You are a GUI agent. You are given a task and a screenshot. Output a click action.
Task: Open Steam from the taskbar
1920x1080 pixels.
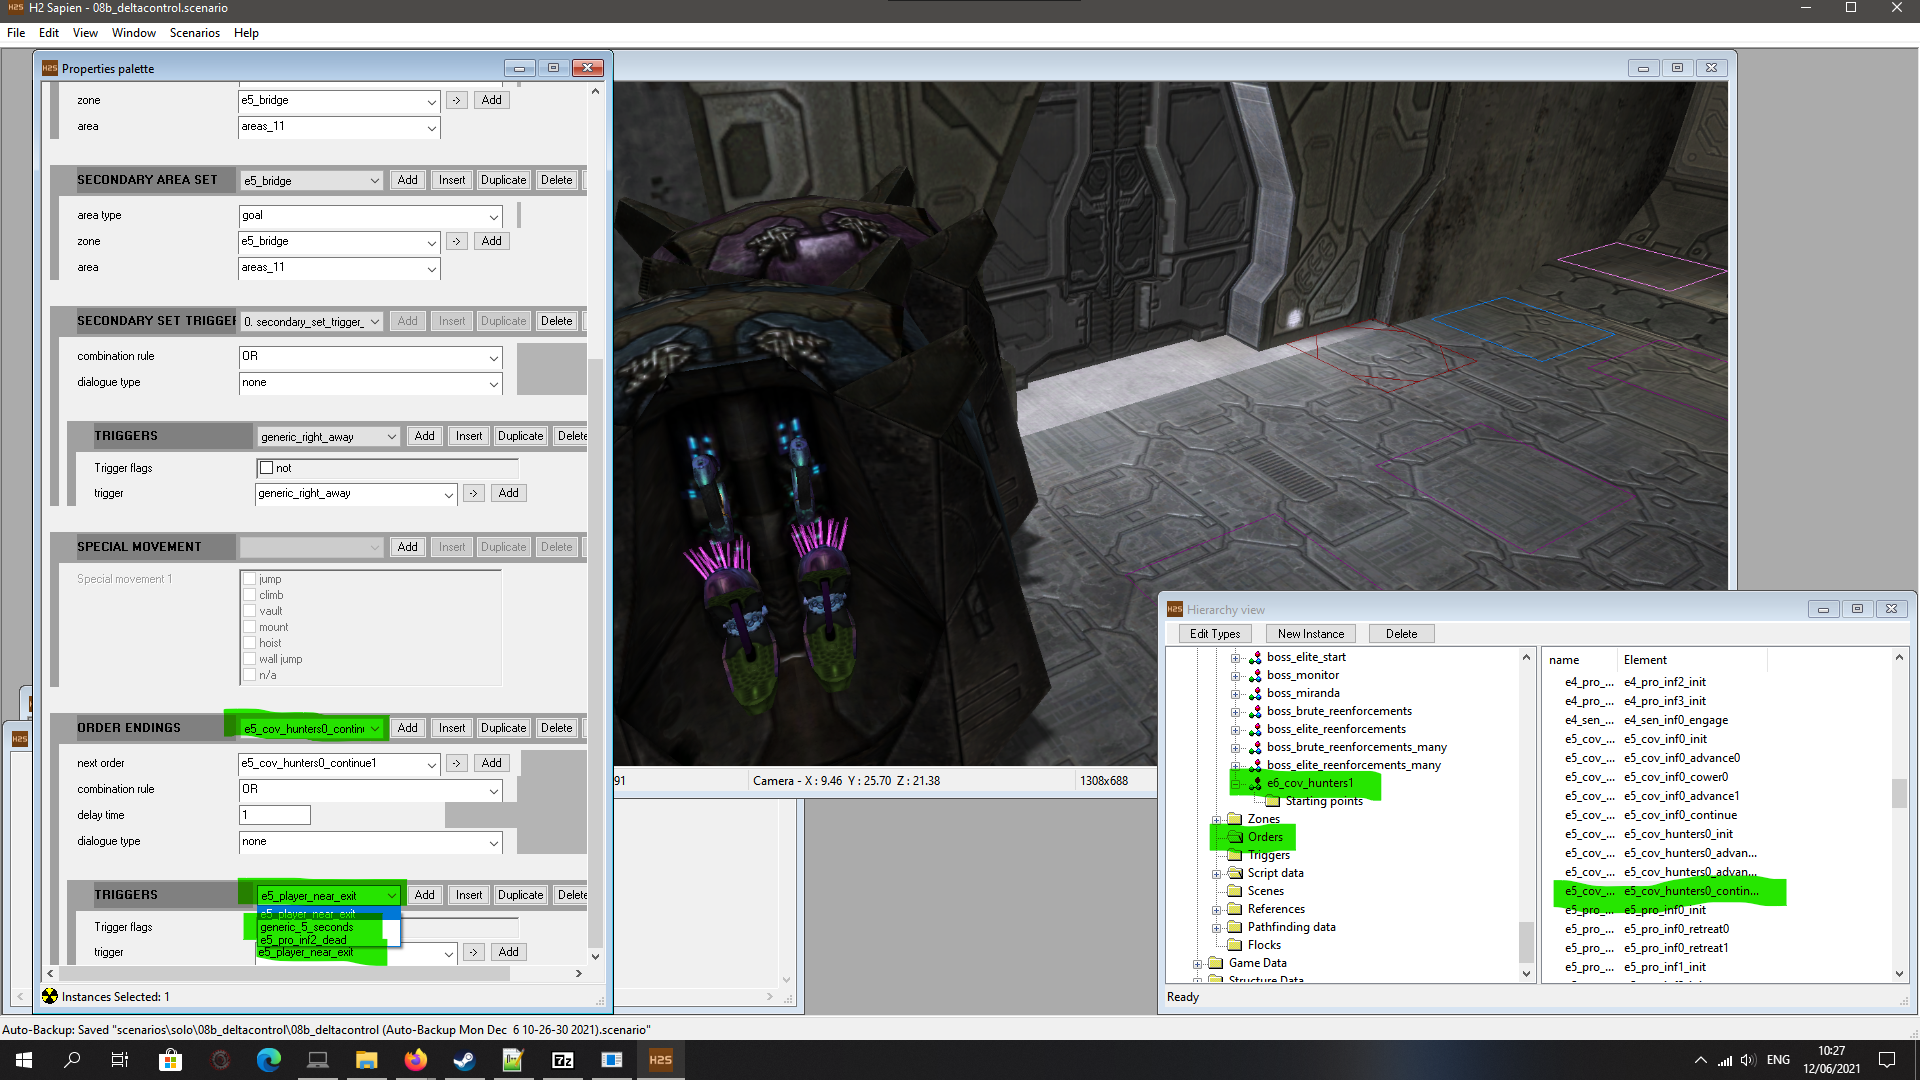pos(464,1060)
